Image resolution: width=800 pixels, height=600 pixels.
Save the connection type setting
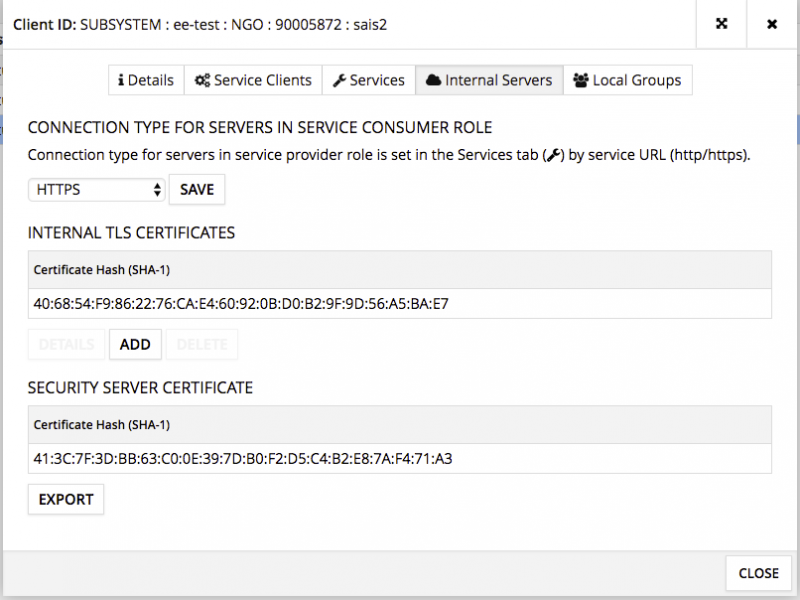coord(197,189)
